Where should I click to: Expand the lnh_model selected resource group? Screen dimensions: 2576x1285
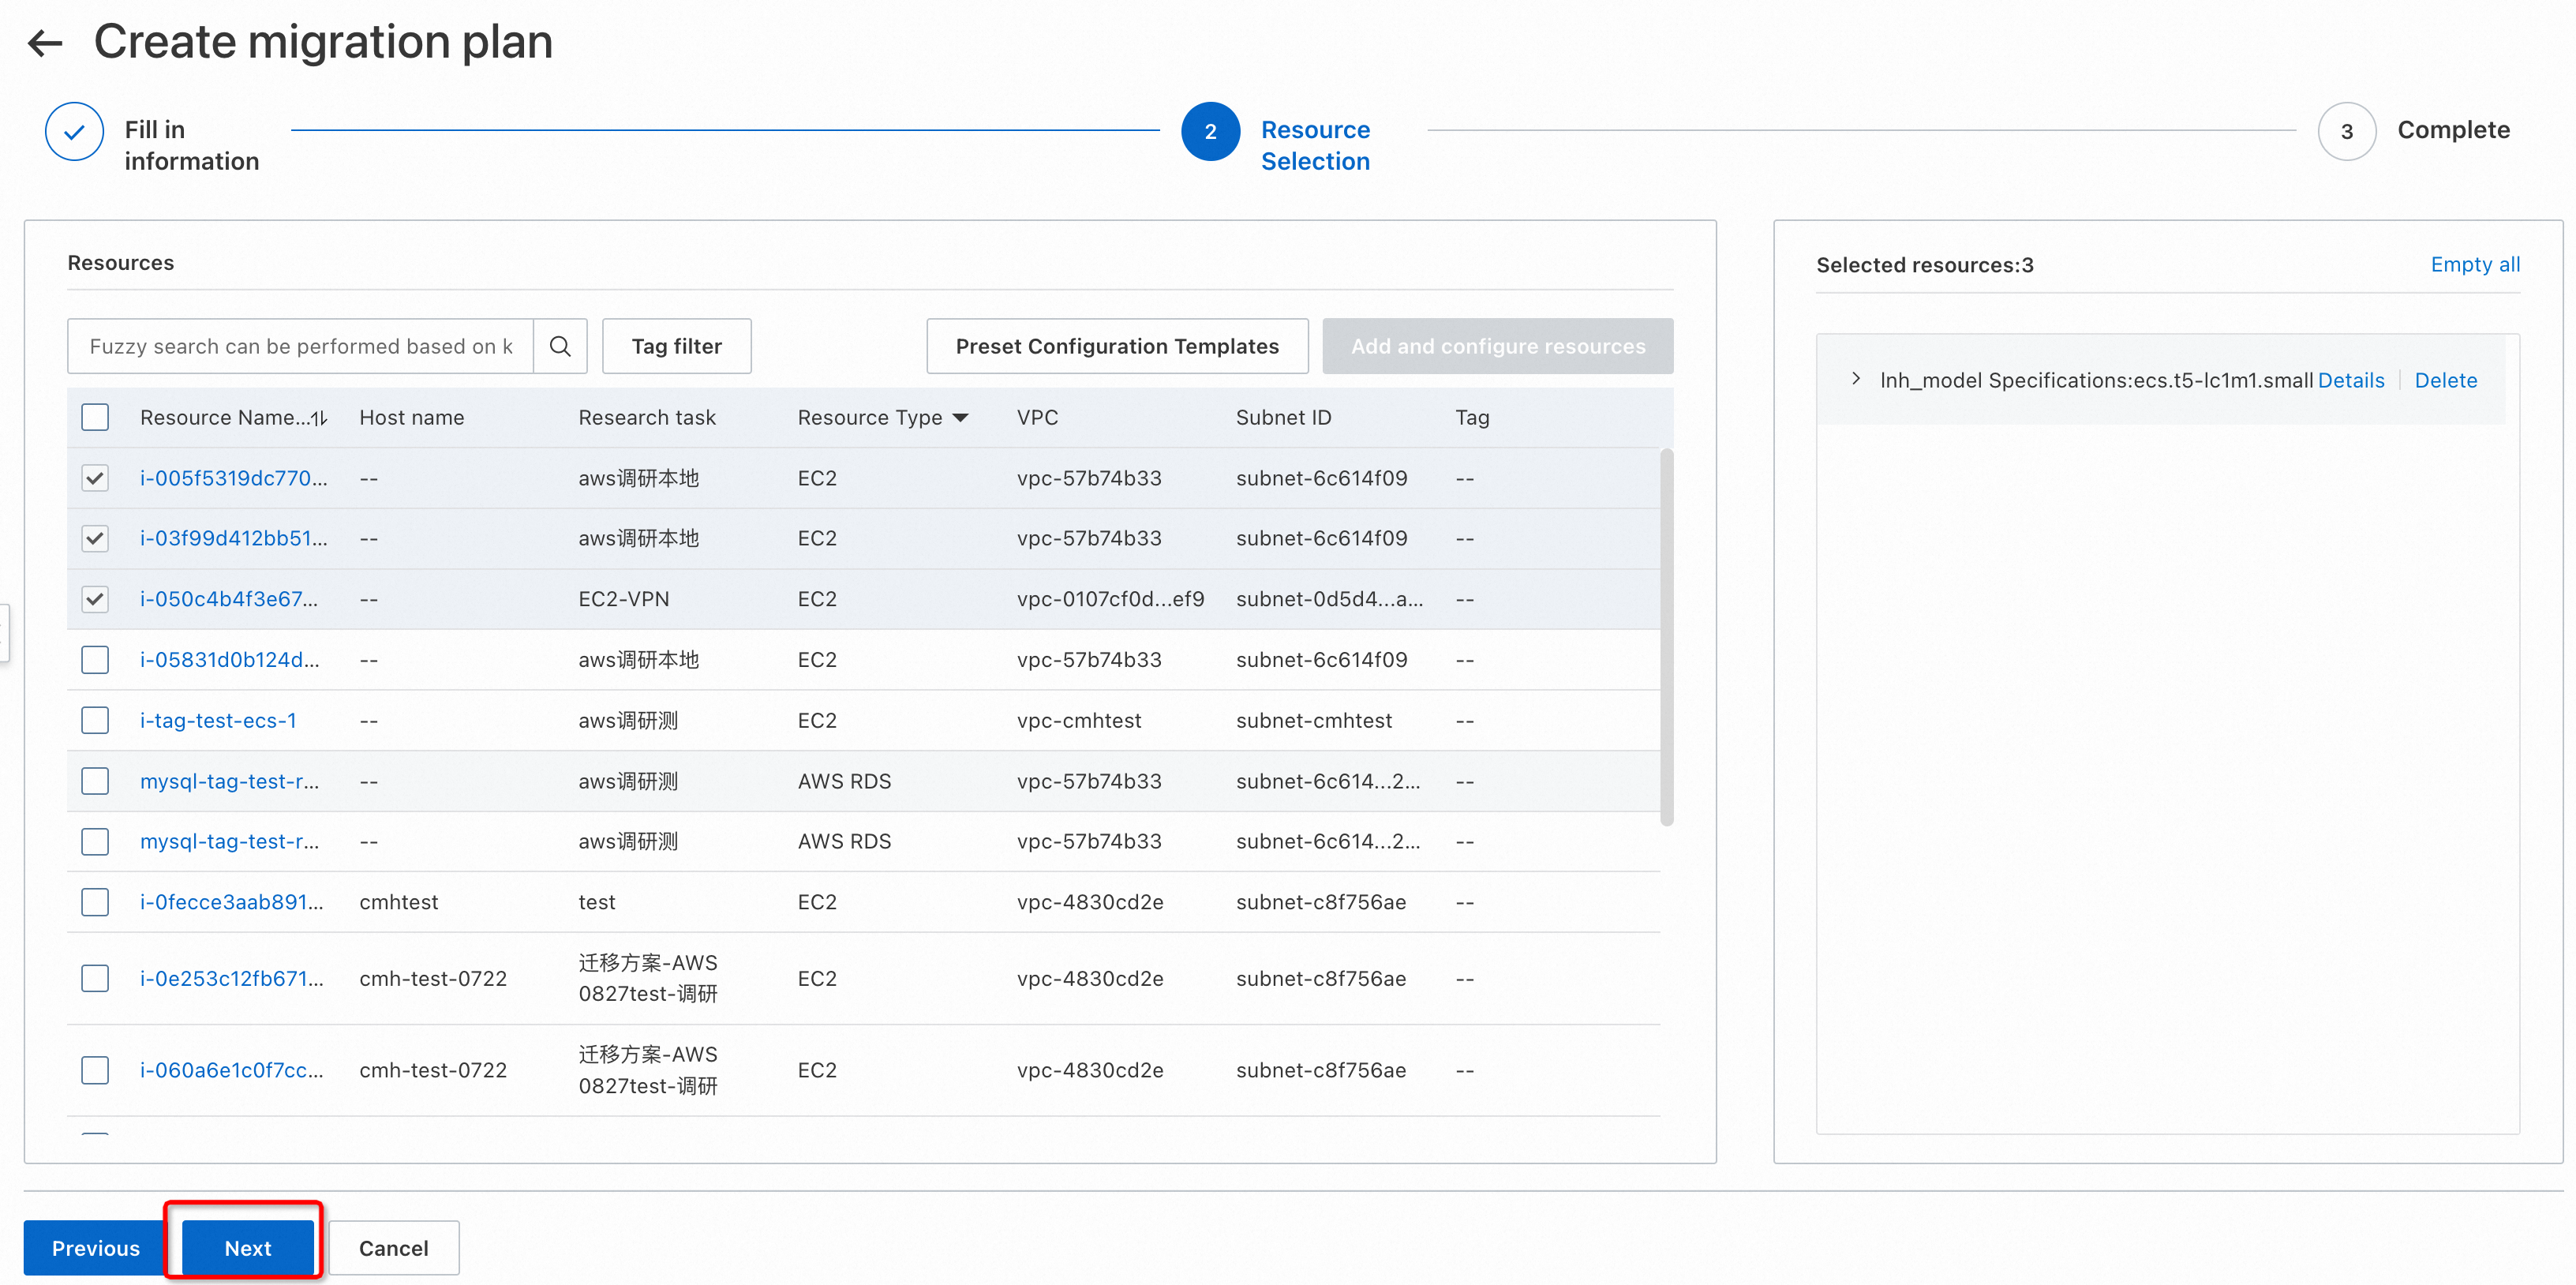[x=1856, y=379]
